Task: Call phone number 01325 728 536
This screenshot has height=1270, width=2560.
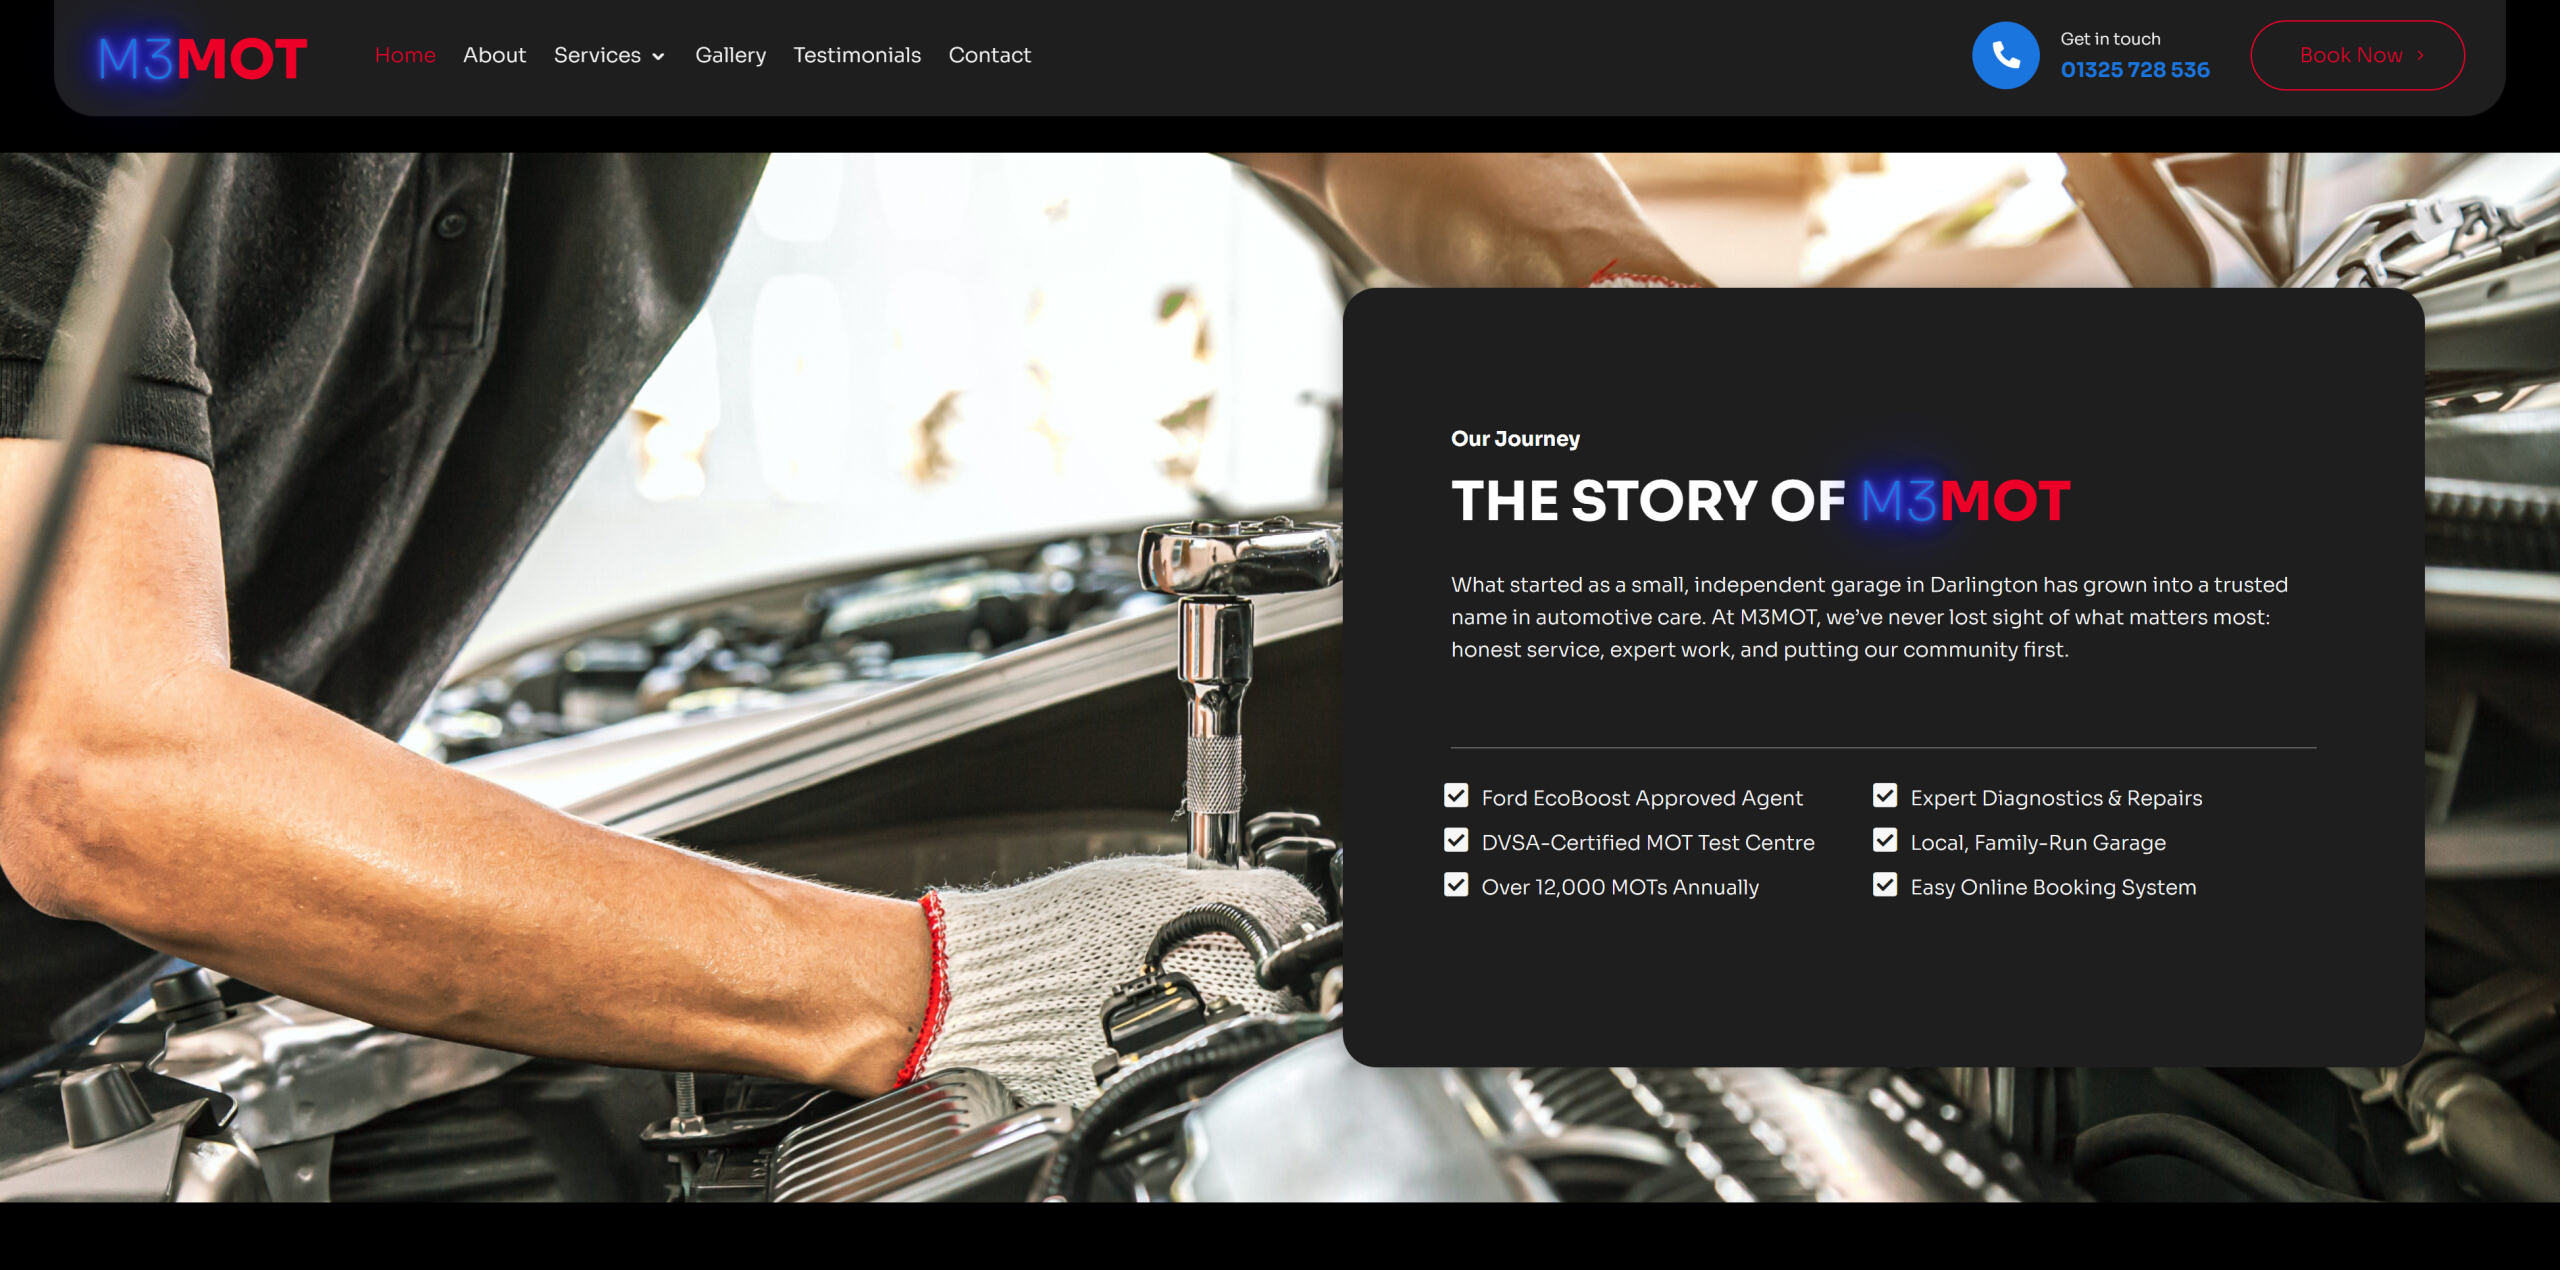Action: pos(2135,70)
